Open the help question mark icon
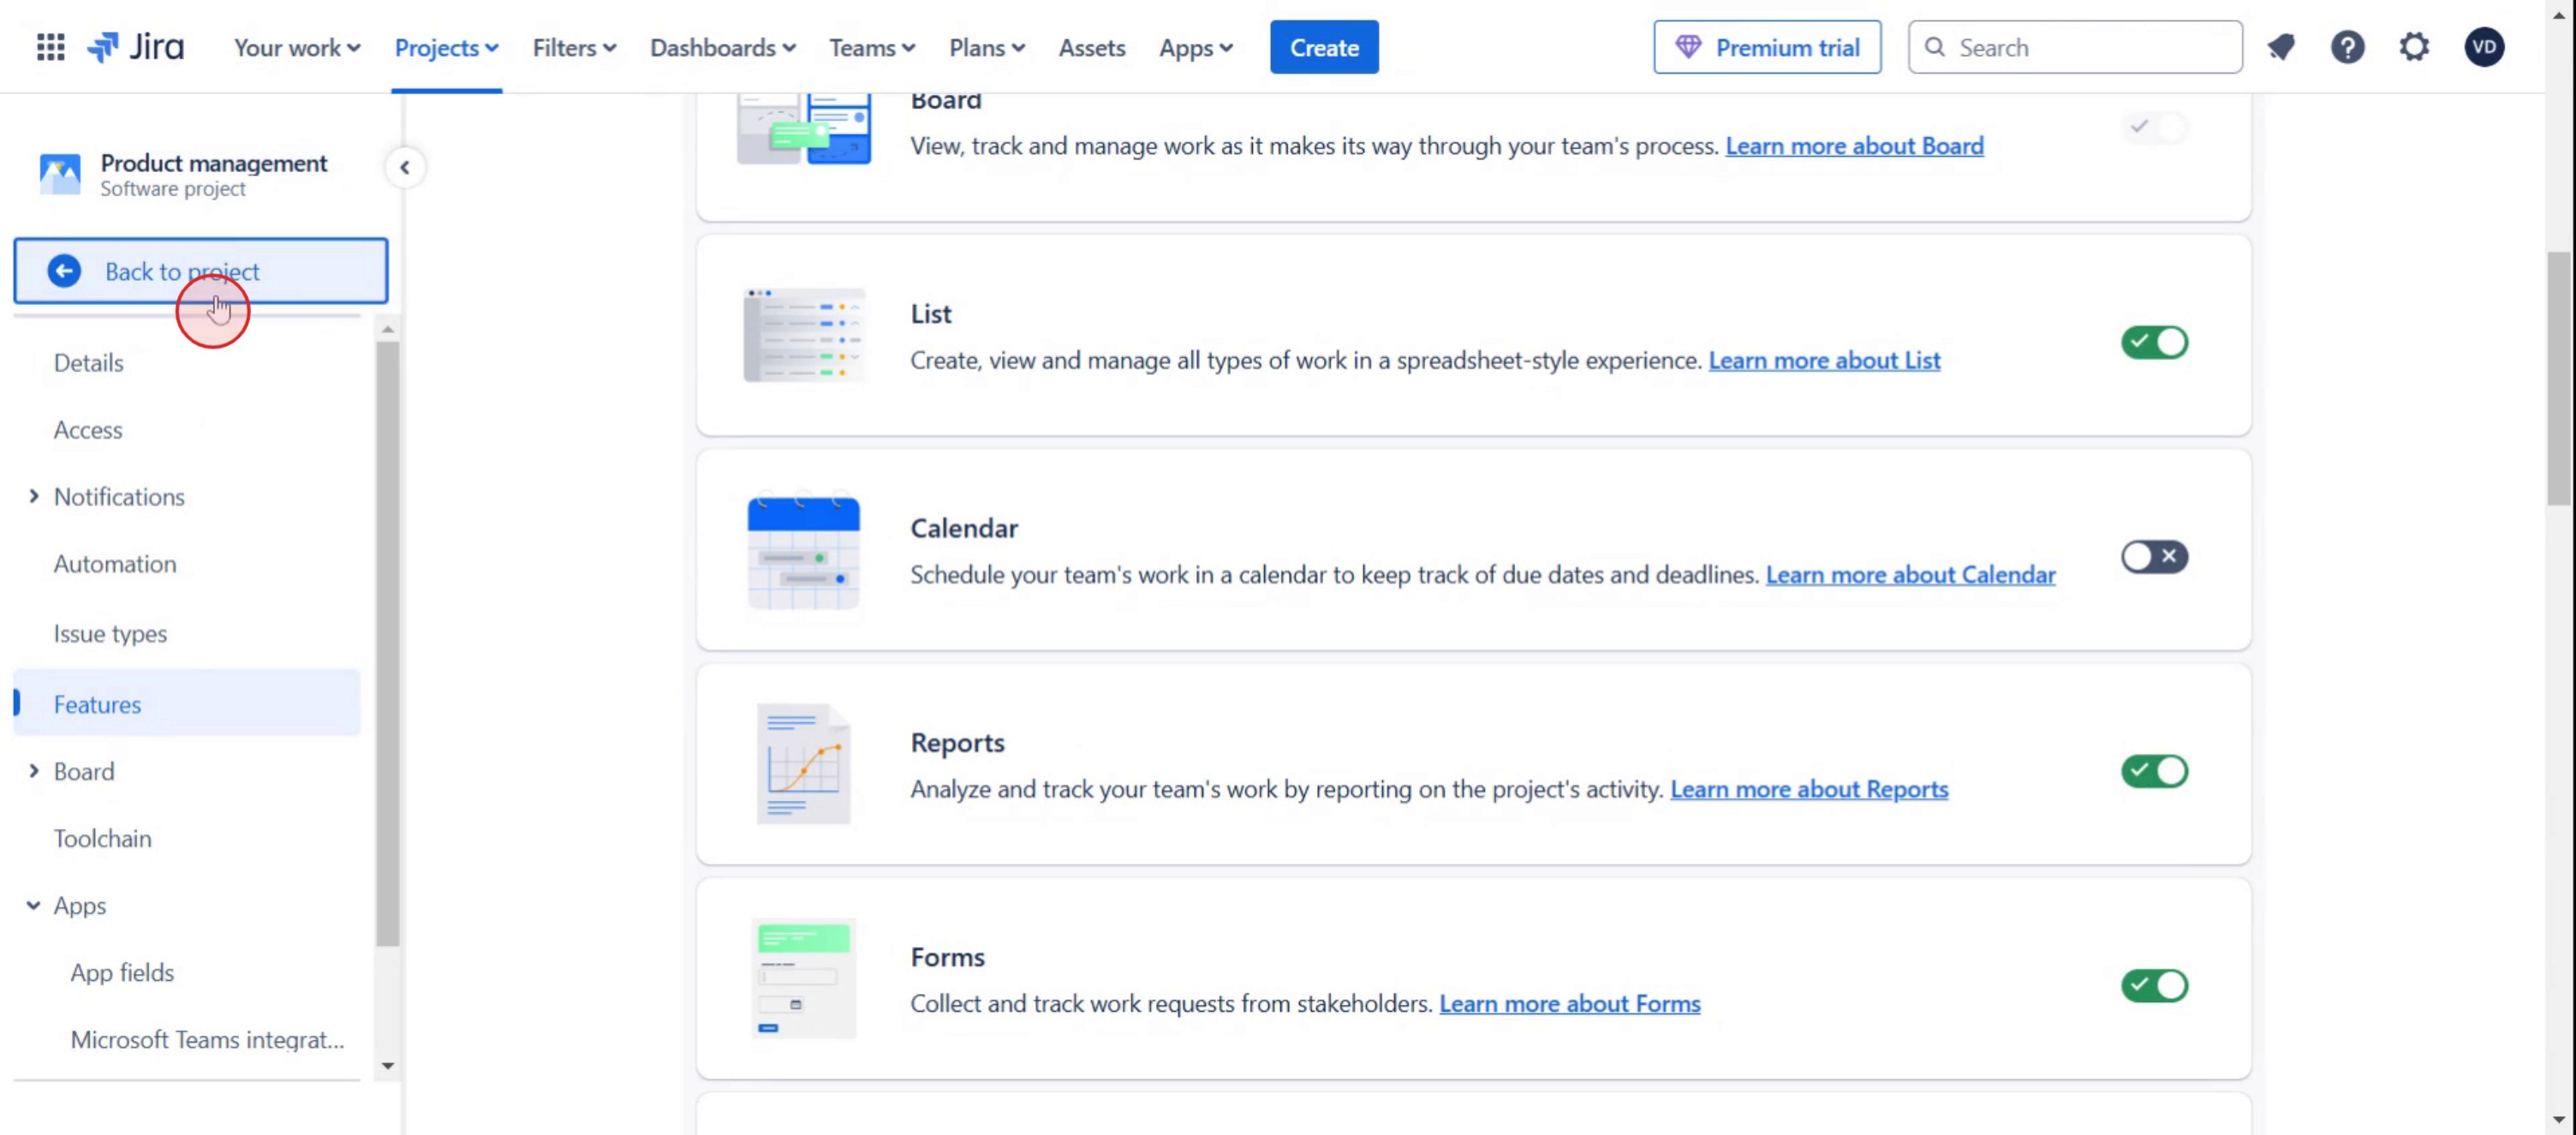 (x=2347, y=47)
